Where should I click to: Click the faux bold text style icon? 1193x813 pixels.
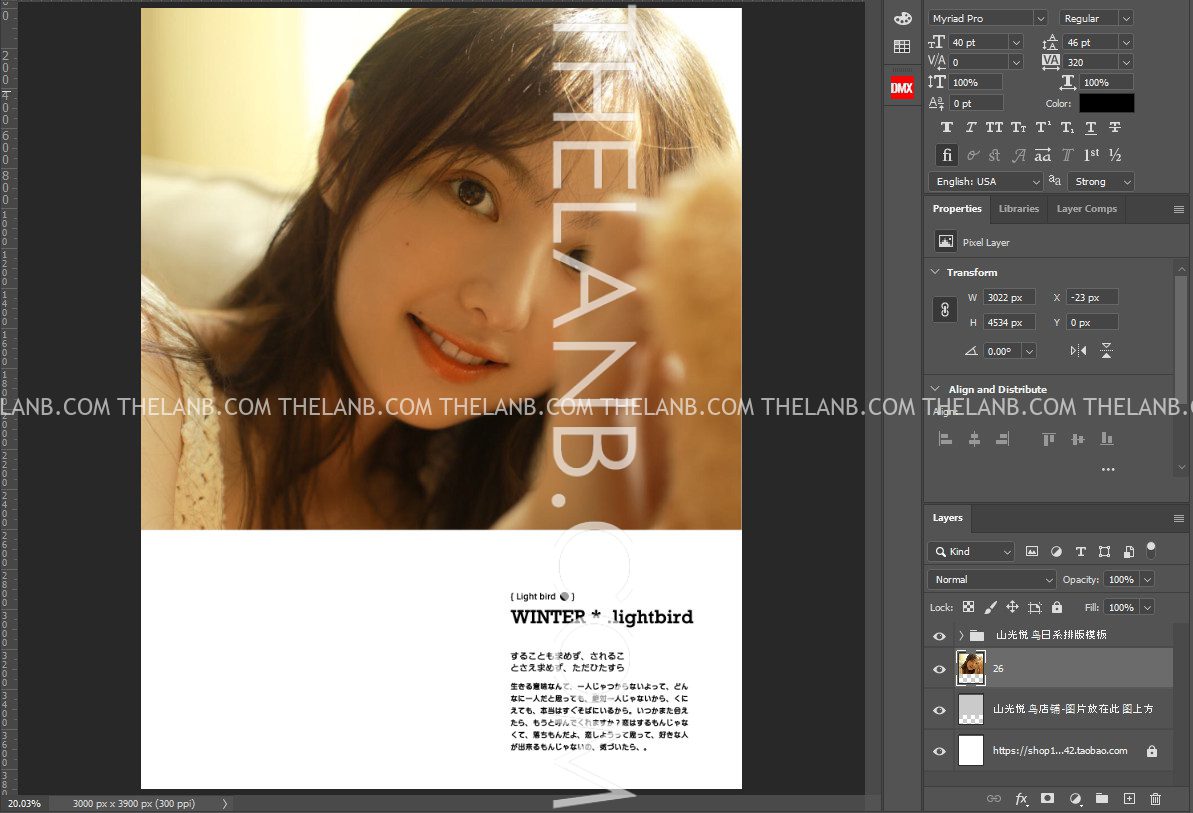947,128
